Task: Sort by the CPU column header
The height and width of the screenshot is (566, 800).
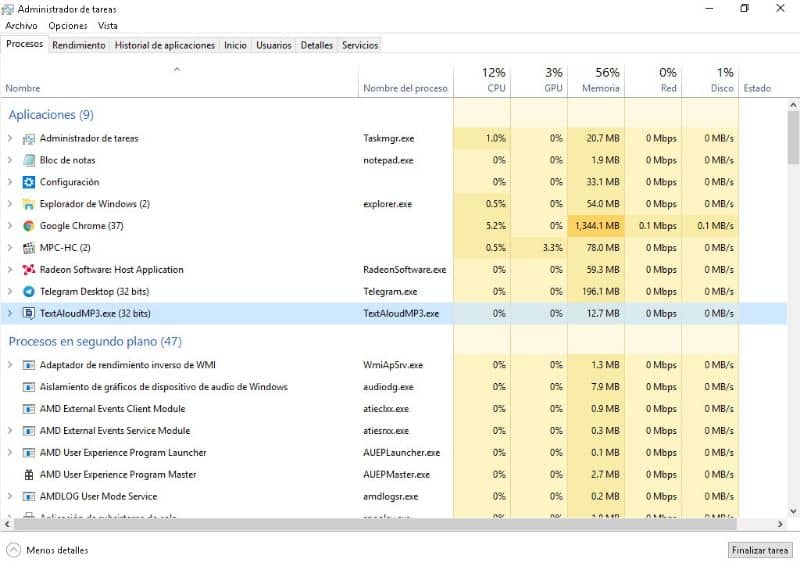Action: tap(494, 80)
